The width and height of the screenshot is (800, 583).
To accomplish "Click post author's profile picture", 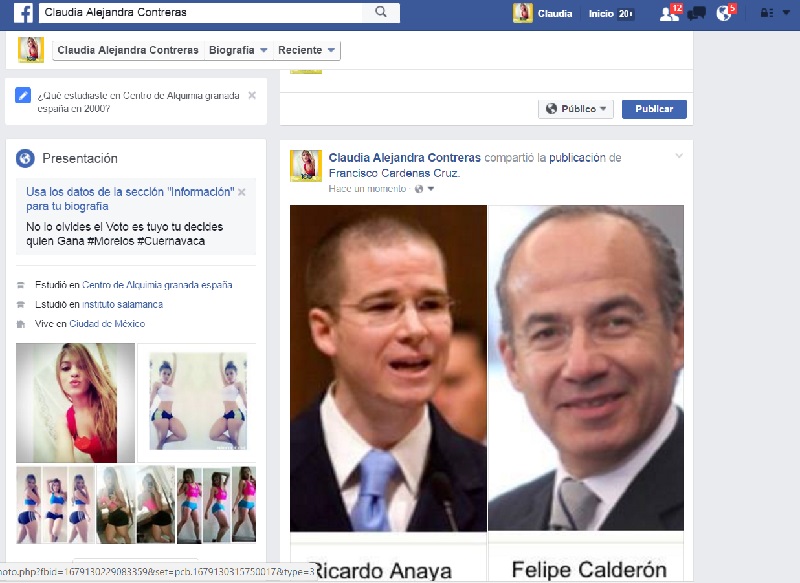I will pos(306,166).
